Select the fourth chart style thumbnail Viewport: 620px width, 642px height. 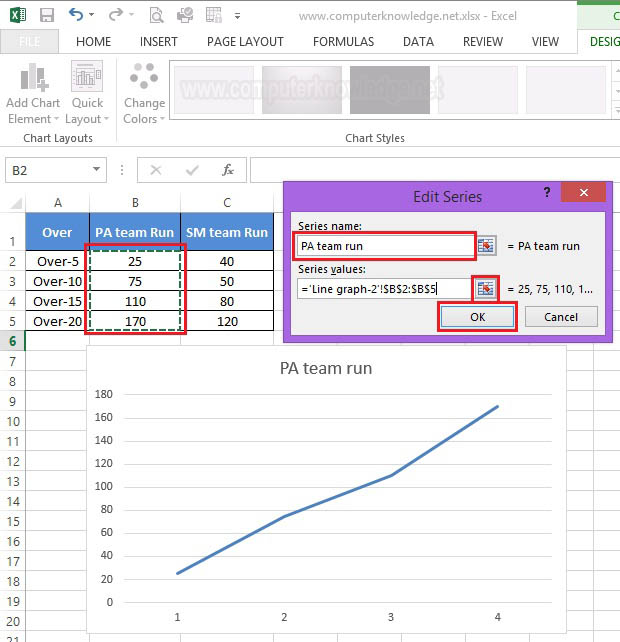click(x=478, y=90)
